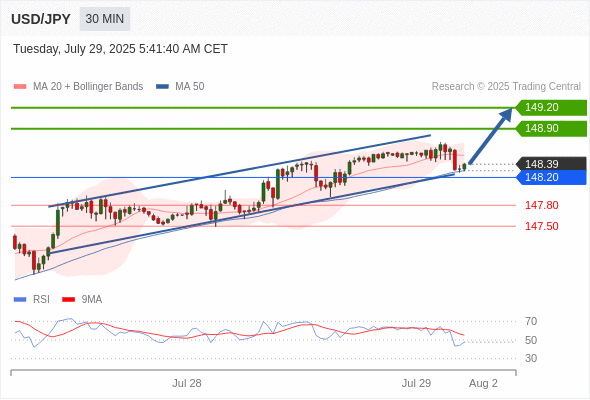
Task: Click the green 149.20 resistance label
Action: pos(551,108)
